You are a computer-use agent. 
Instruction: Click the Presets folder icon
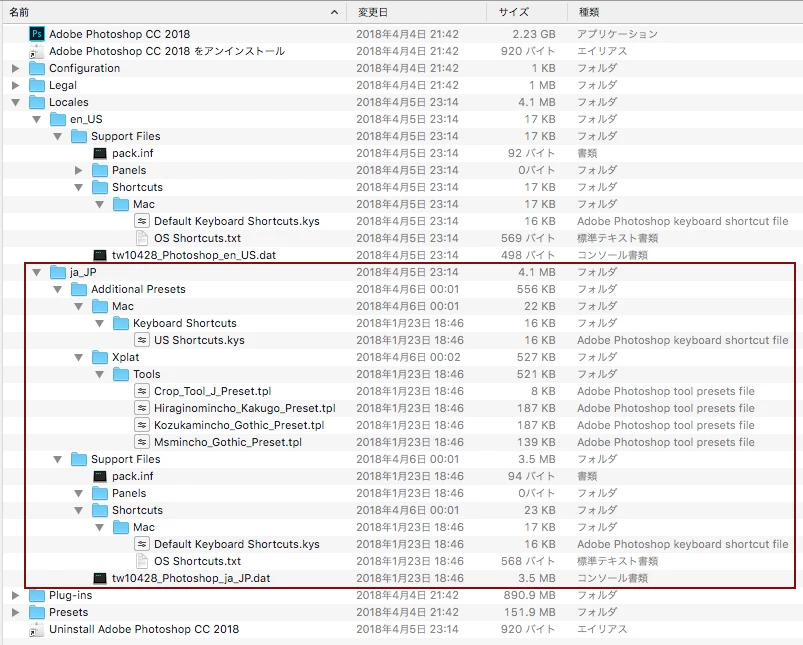click(x=37, y=612)
